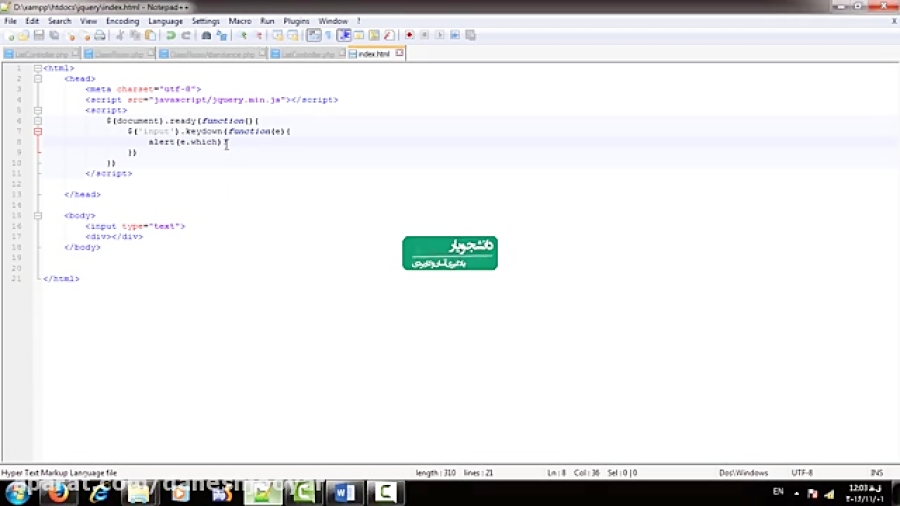Close the index.html tab with its X

(399, 53)
